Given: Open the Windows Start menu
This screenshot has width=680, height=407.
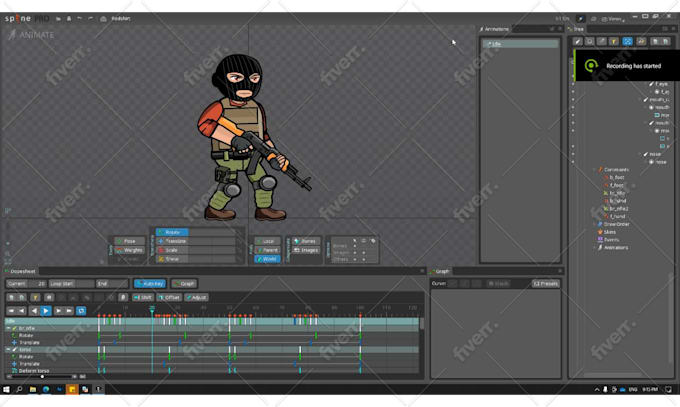Looking at the screenshot, I should (x=6, y=389).
